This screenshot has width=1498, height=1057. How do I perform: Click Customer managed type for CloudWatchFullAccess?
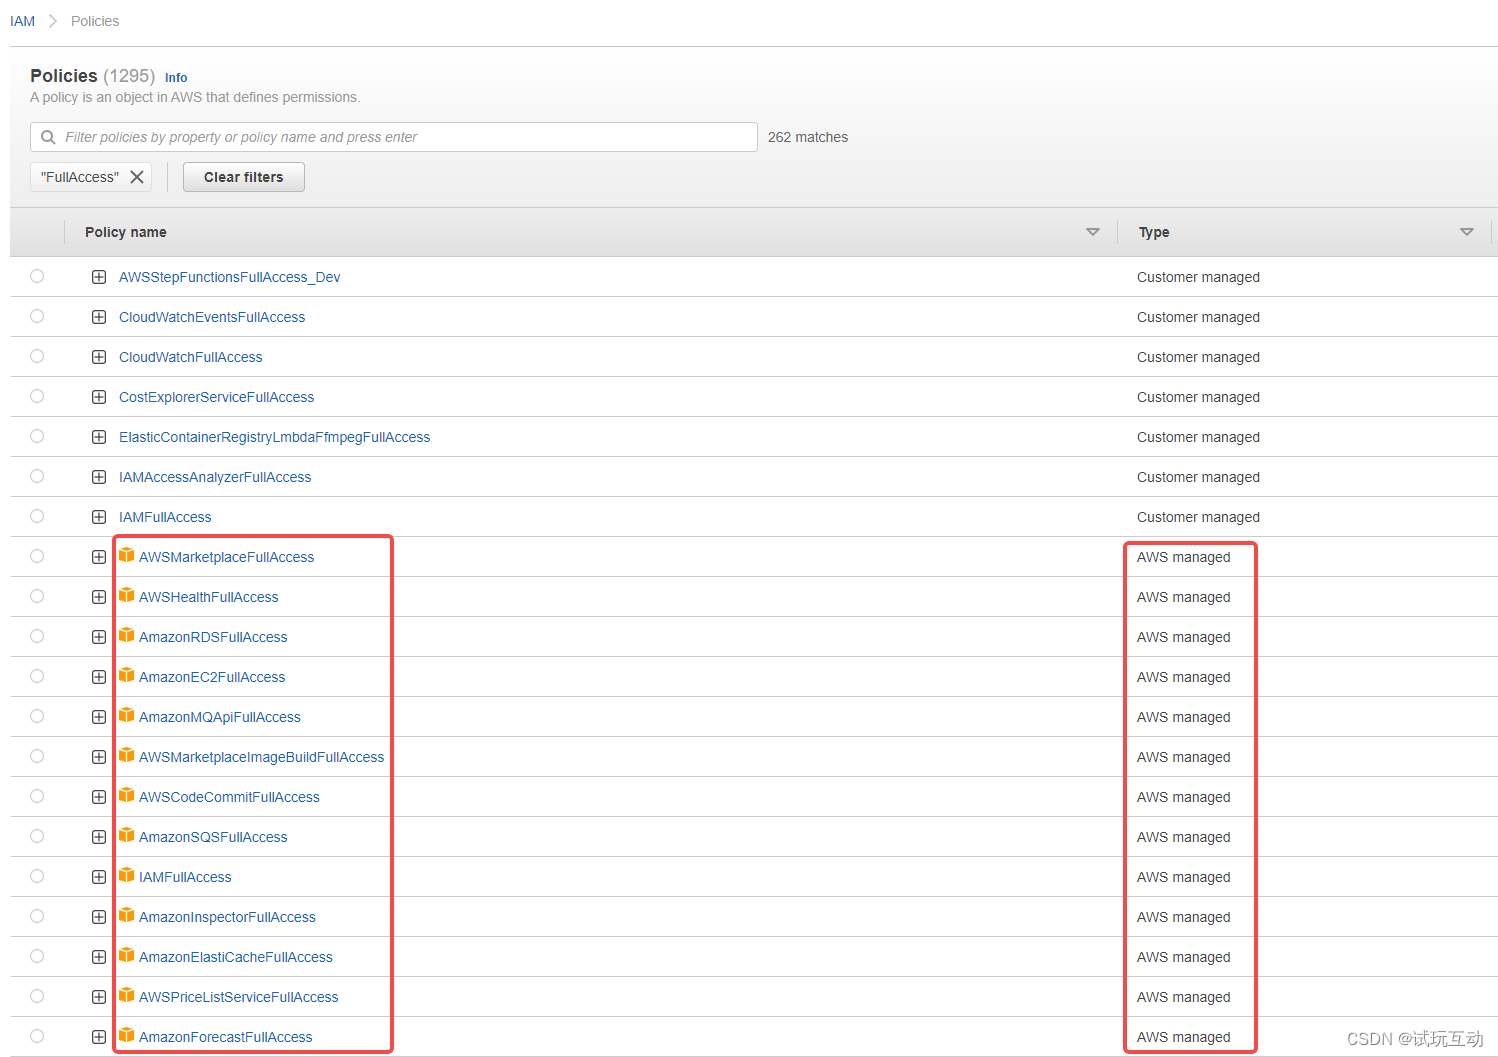(1198, 357)
